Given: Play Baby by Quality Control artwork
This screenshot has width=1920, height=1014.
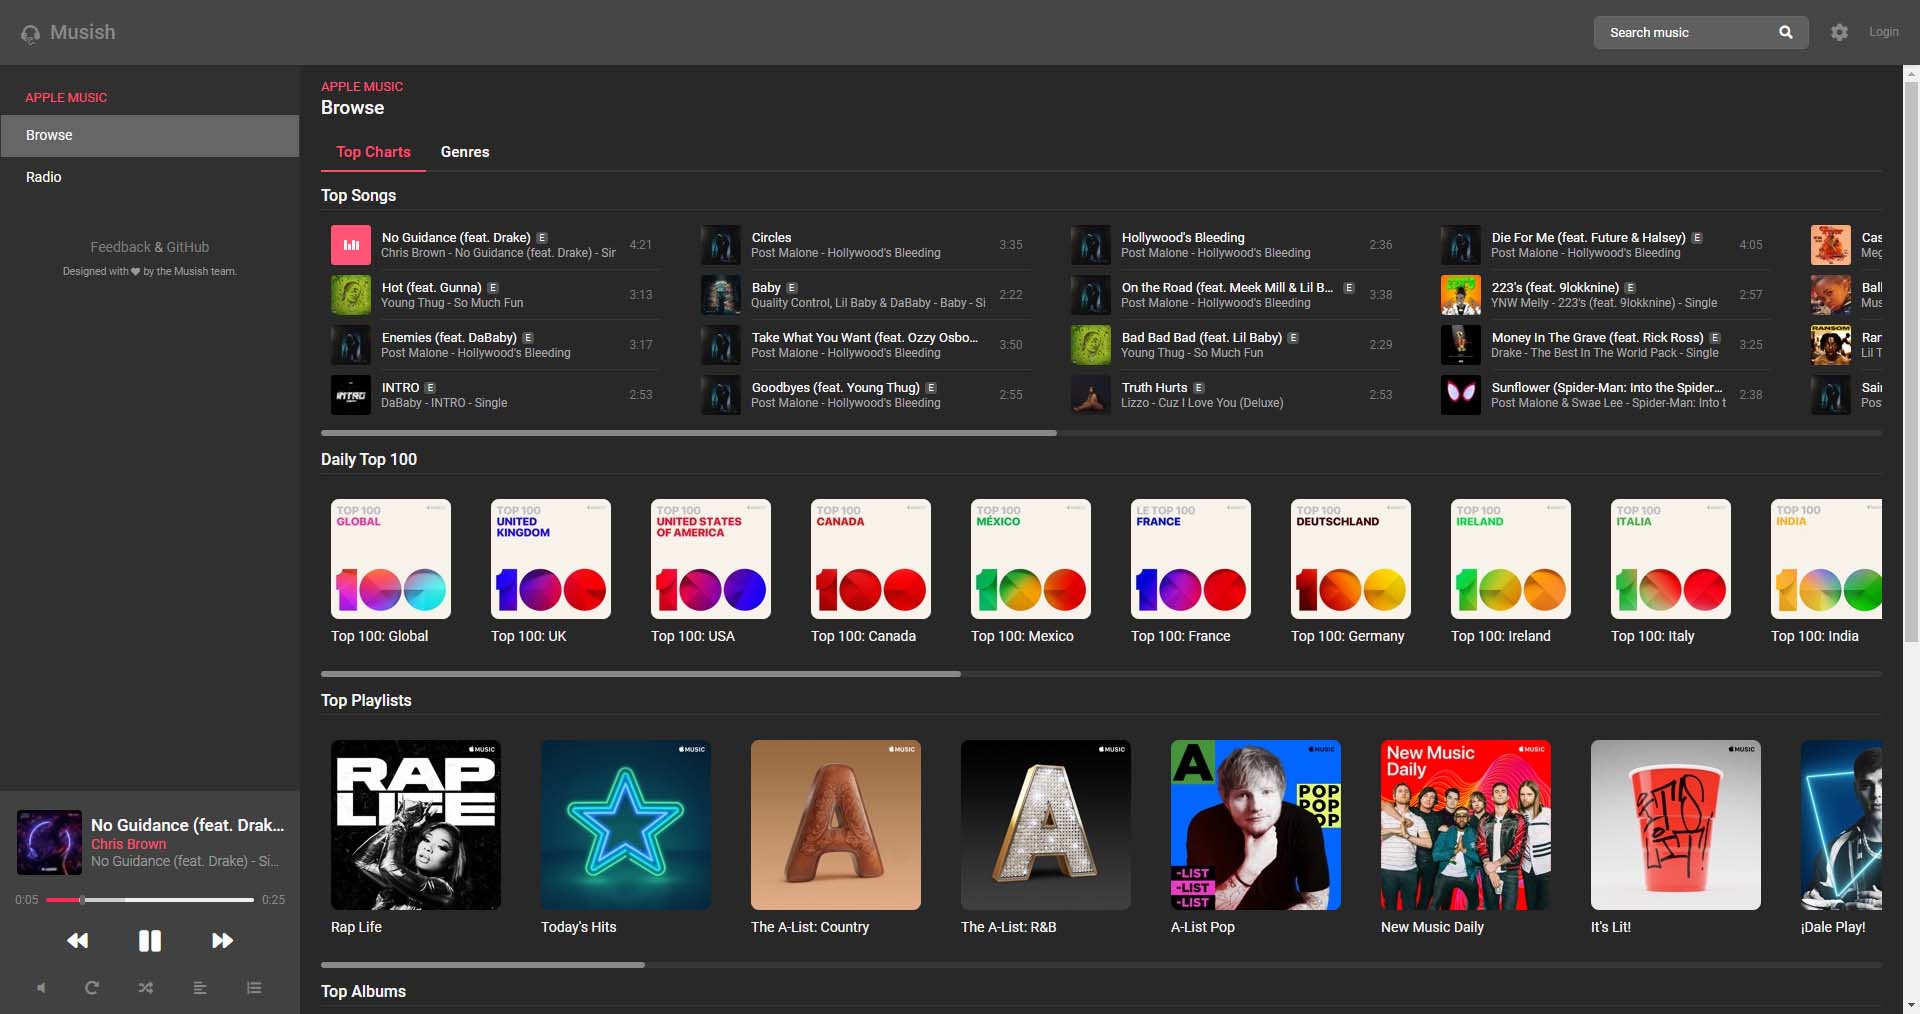Looking at the screenshot, I should point(721,295).
